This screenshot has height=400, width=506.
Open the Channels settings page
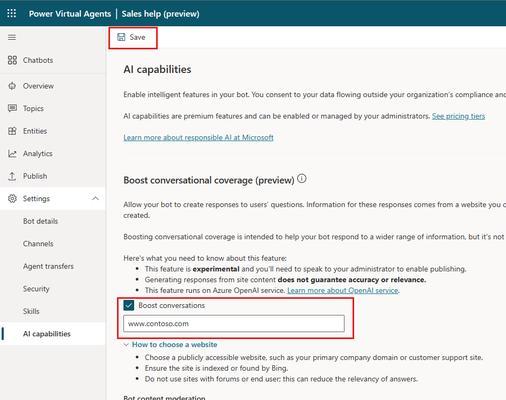pyautogui.click(x=38, y=244)
